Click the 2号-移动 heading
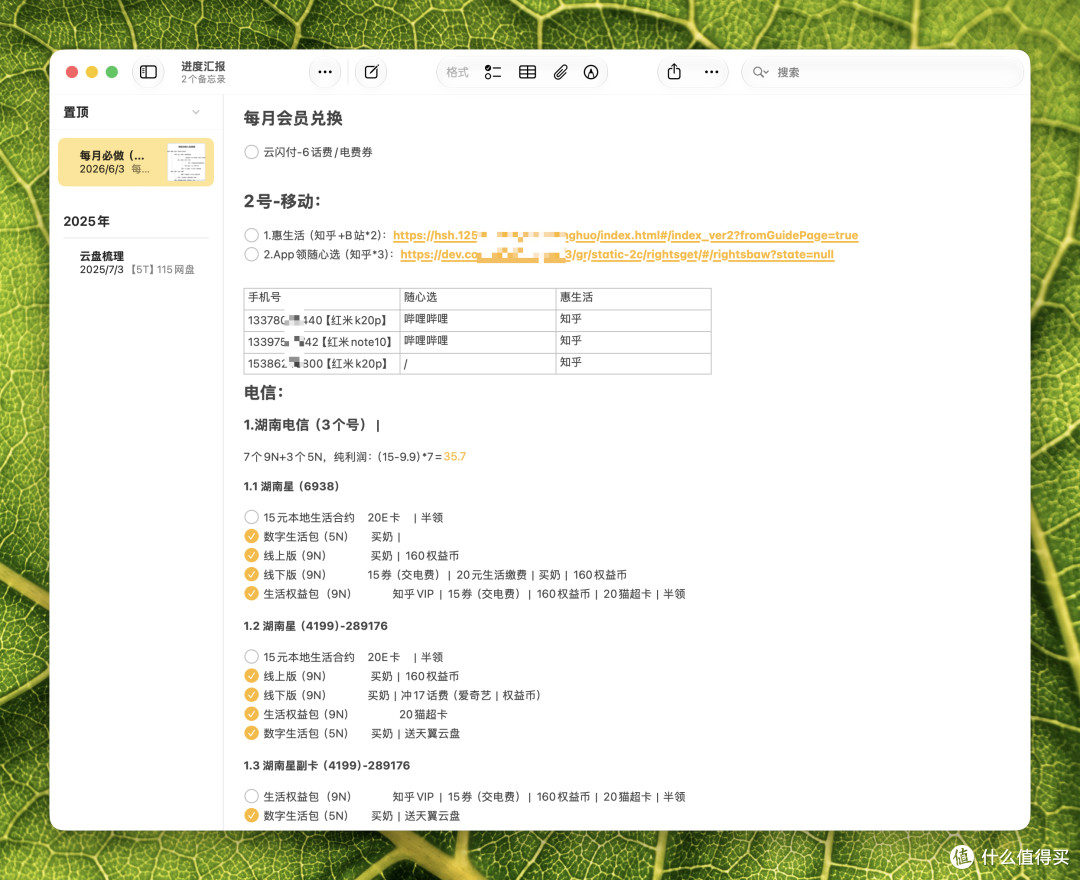 tap(282, 202)
